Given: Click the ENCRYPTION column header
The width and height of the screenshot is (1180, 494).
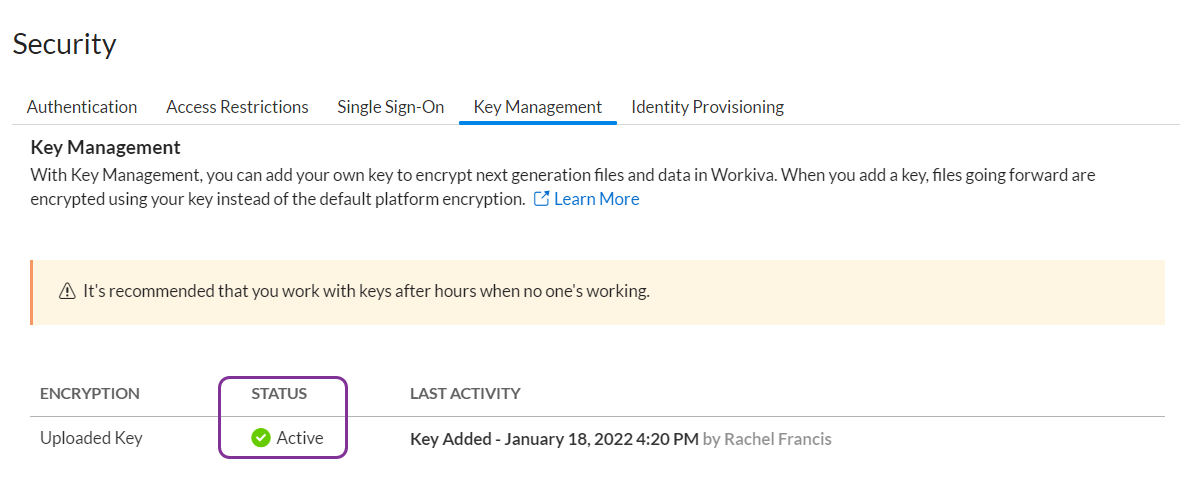Looking at the screenshot, I should coord(90,394).
